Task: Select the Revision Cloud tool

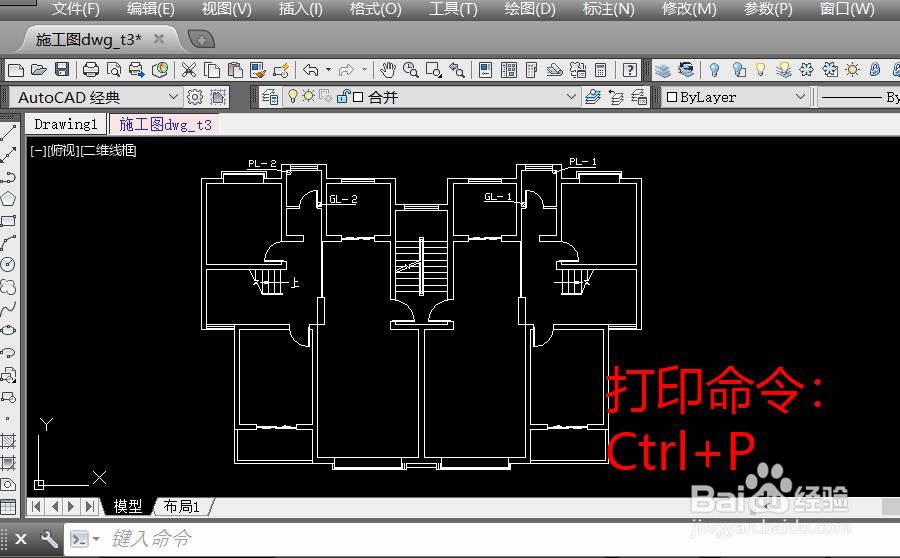Action: (8, 286)
